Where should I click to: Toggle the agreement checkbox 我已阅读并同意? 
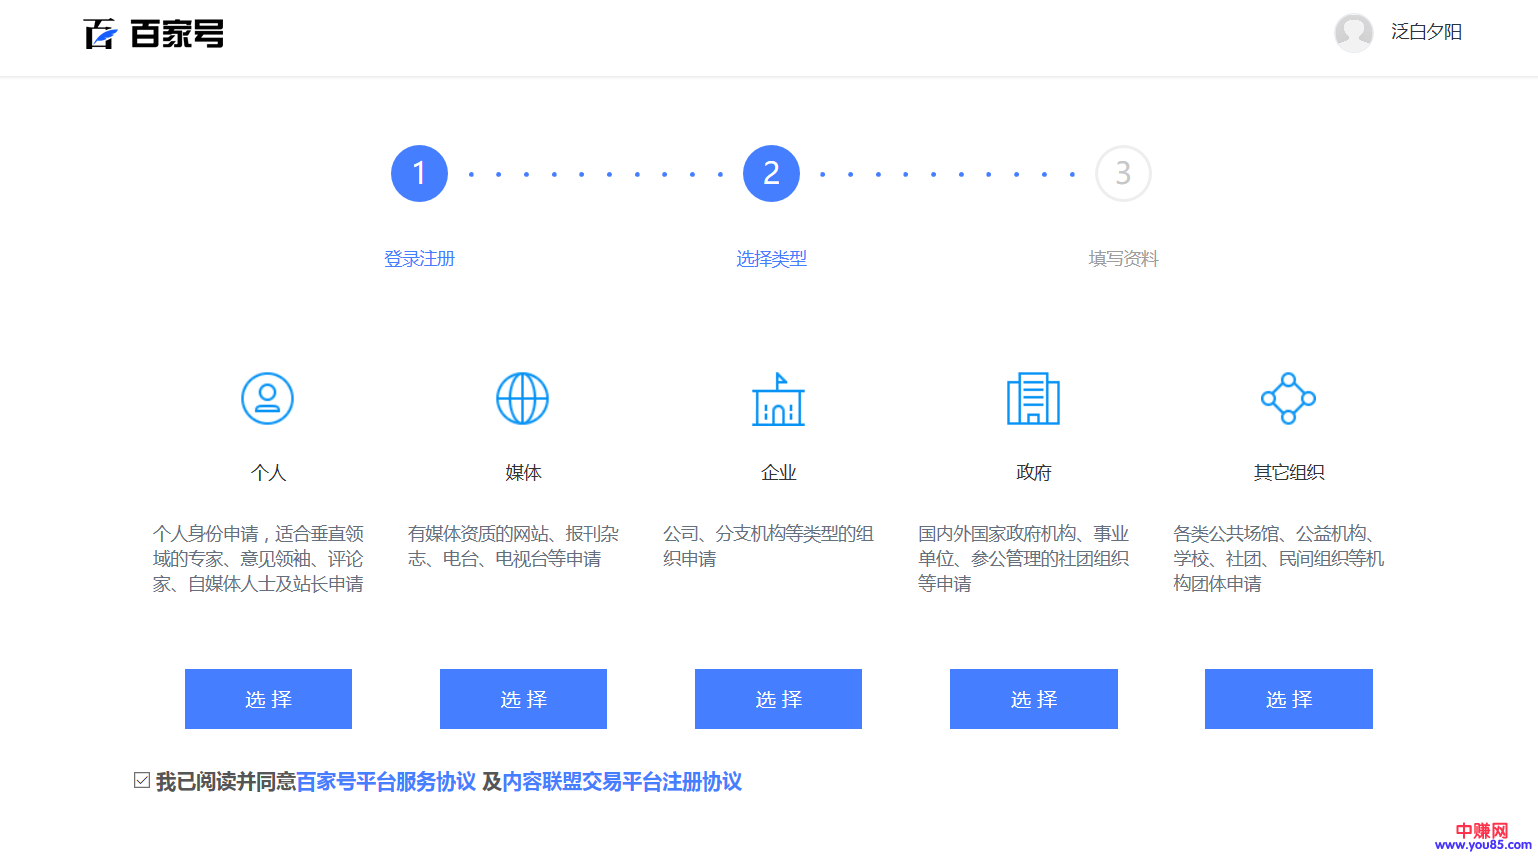tap(142, 780)
